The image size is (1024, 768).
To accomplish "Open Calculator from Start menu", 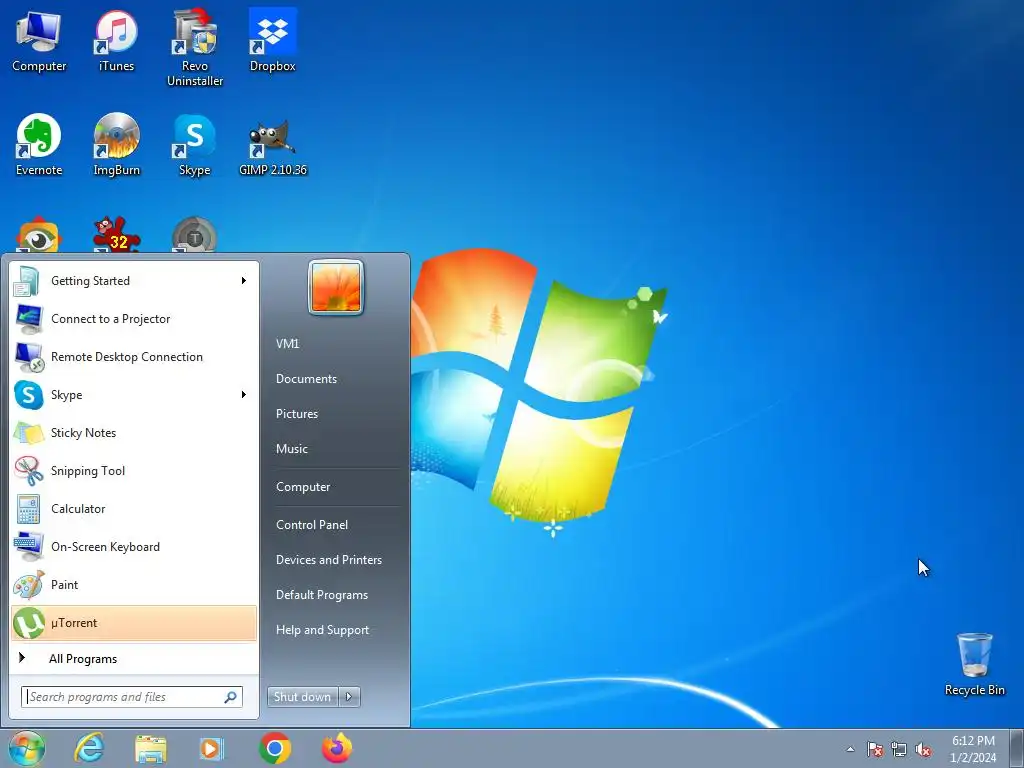I will pyautogui.click(x=134, y=509).
